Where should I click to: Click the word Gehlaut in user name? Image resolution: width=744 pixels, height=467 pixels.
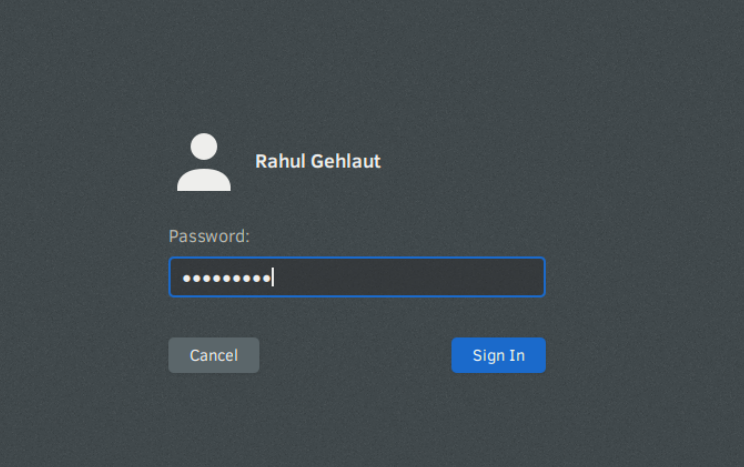pyautogui.click(x=346, y=161)
